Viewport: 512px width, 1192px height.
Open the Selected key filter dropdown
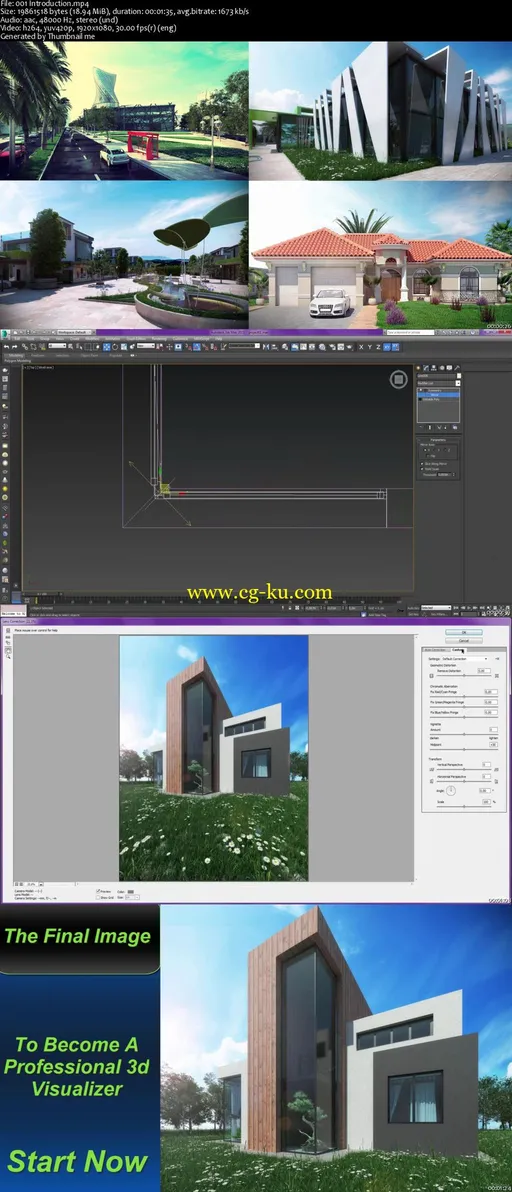pos(436,608)
